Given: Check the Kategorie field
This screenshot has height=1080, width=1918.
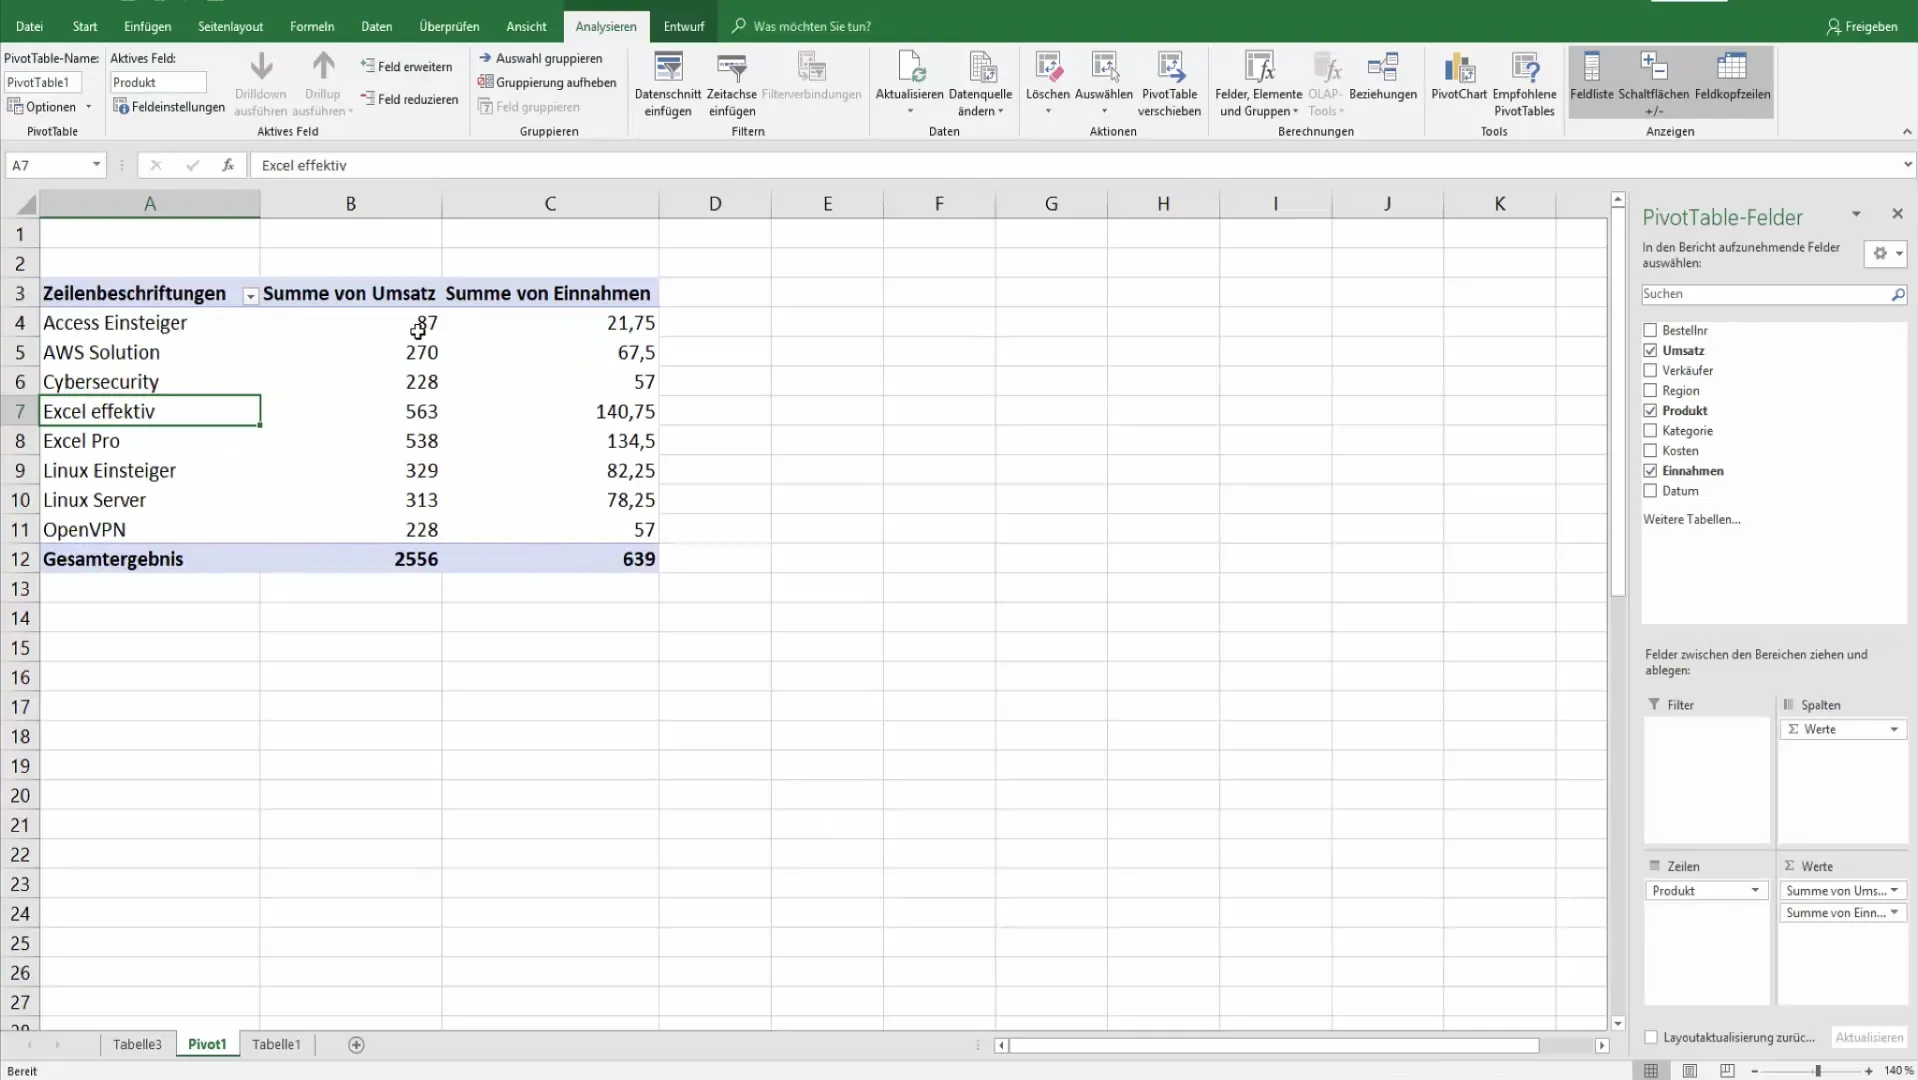Looking at the screenshot, I should 1650,430.
